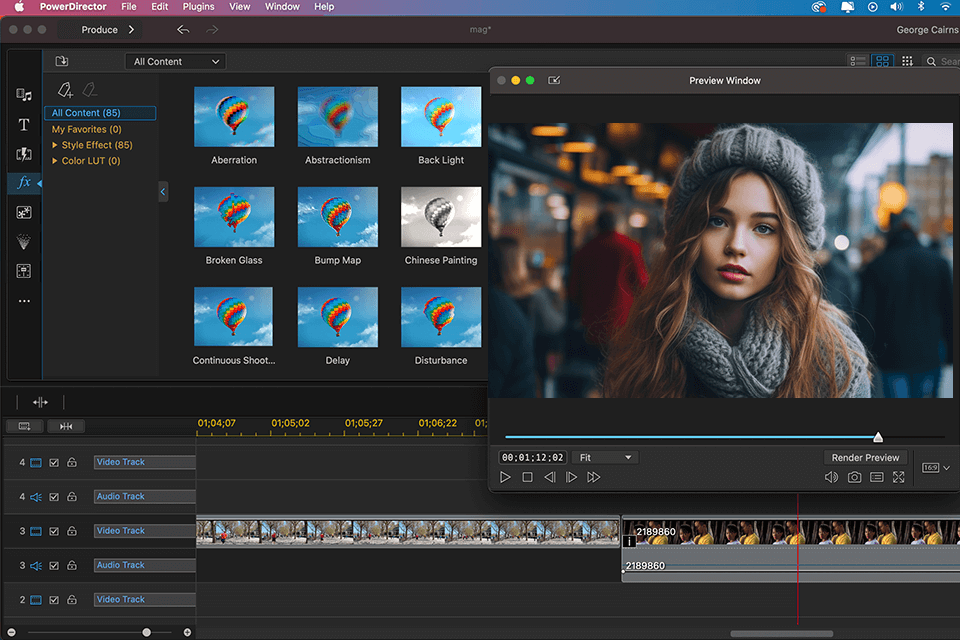Viewport: 960px width, 640px height.
Task: Click the preview volume speaker icon
Action: point(831,478)
